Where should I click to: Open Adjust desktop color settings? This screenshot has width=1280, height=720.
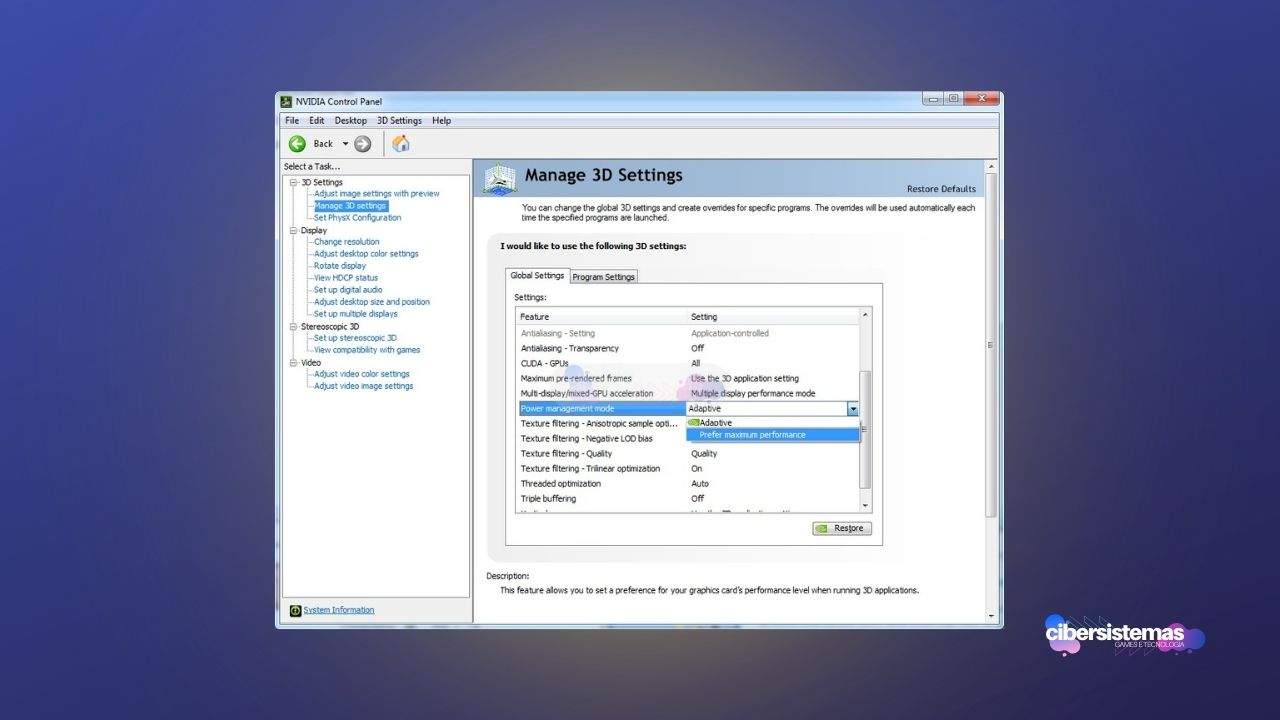coord(366,254)
